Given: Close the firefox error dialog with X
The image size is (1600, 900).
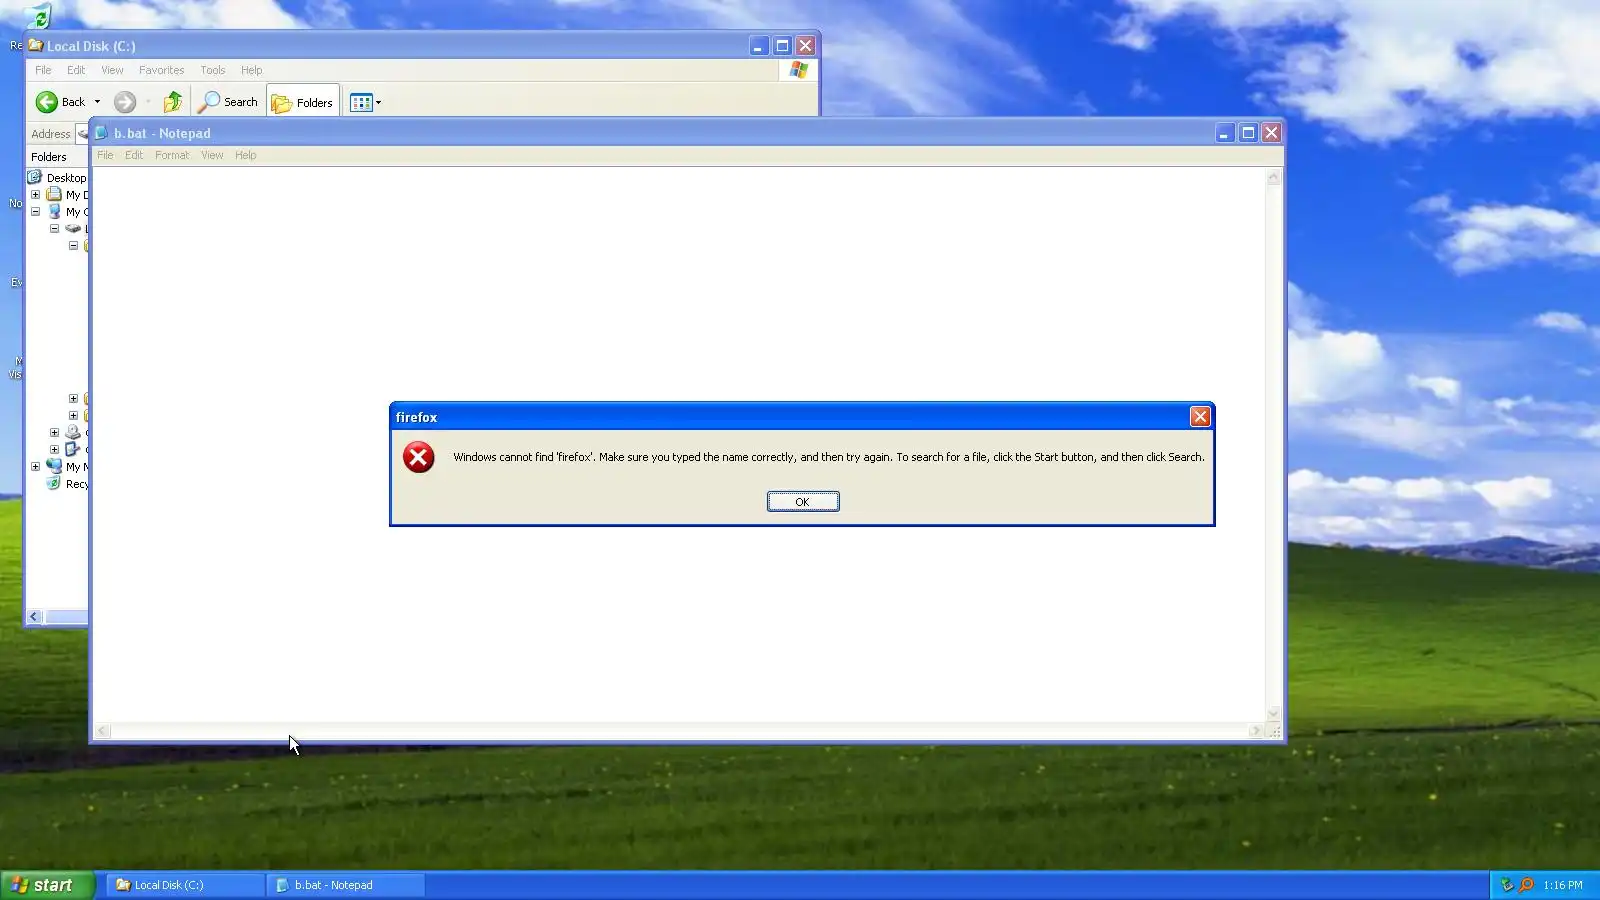Looking at the screenshot, I should pos(1200,417).
